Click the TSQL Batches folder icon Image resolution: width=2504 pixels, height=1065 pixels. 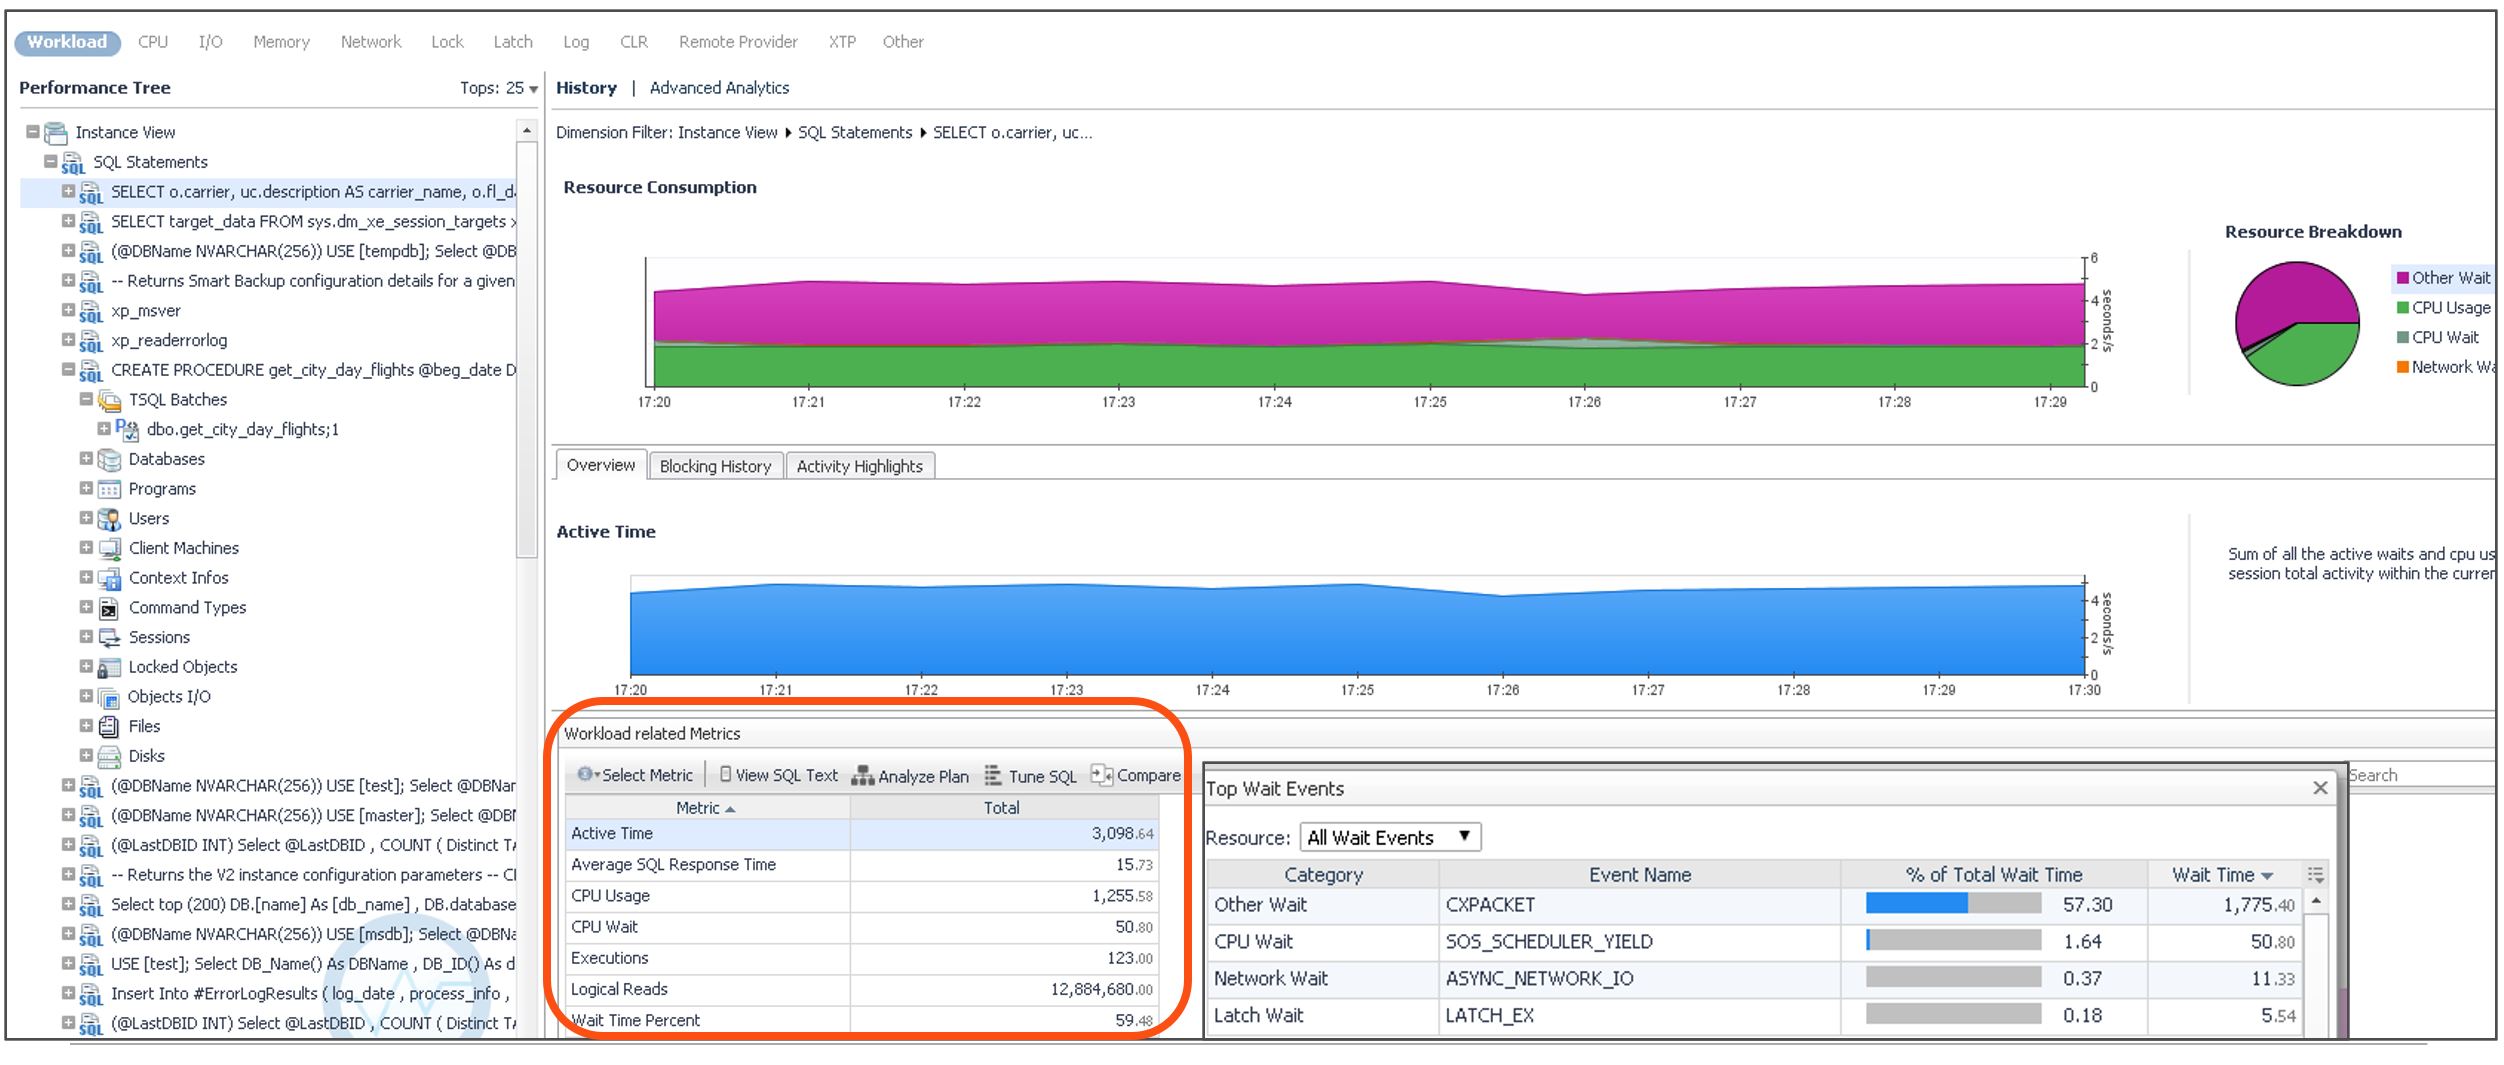tap(109, 400)
